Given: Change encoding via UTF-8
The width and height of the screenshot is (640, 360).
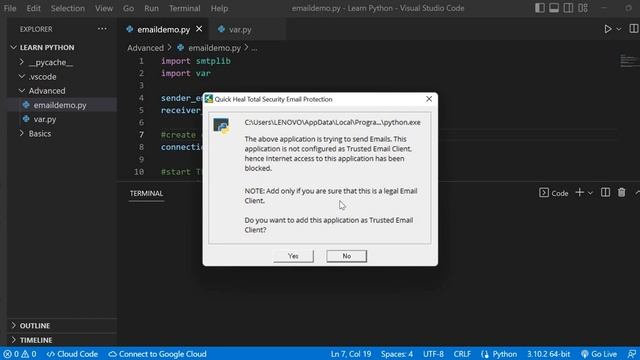Looking at the screenshot, I should point(433,354).
